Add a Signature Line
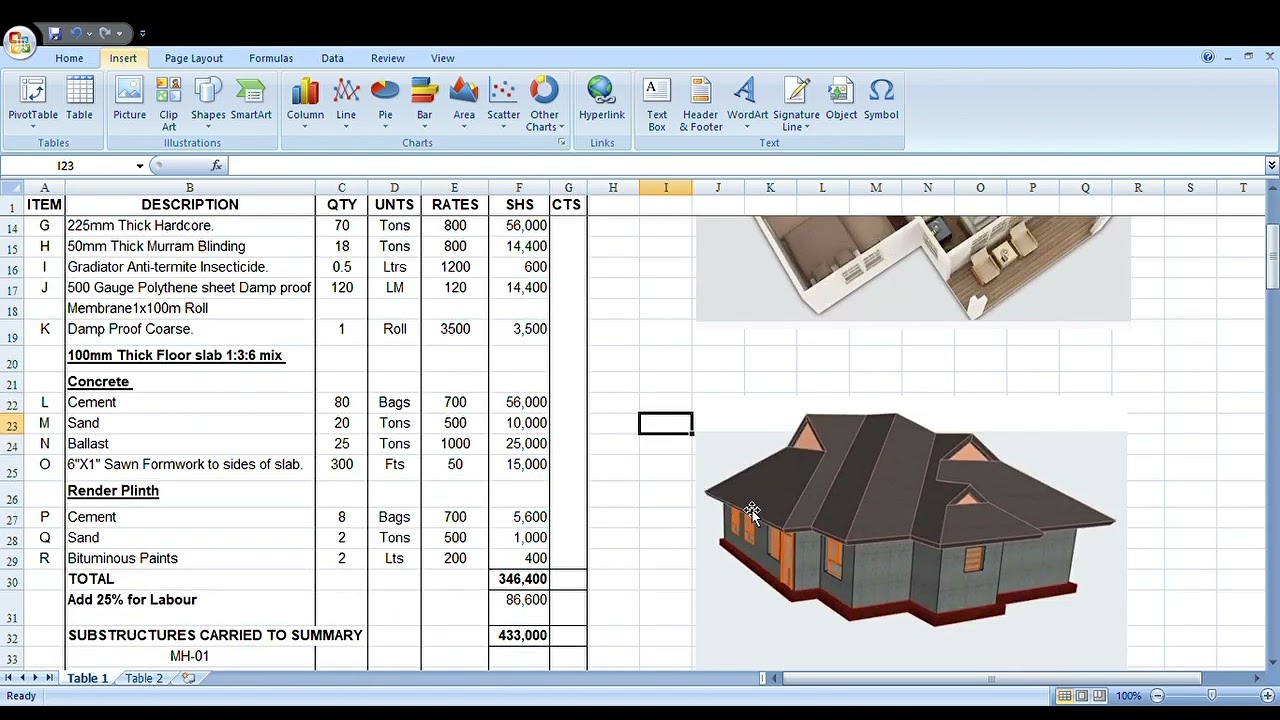The height and width of the screenshot is (720, 1280). point(796,105)
